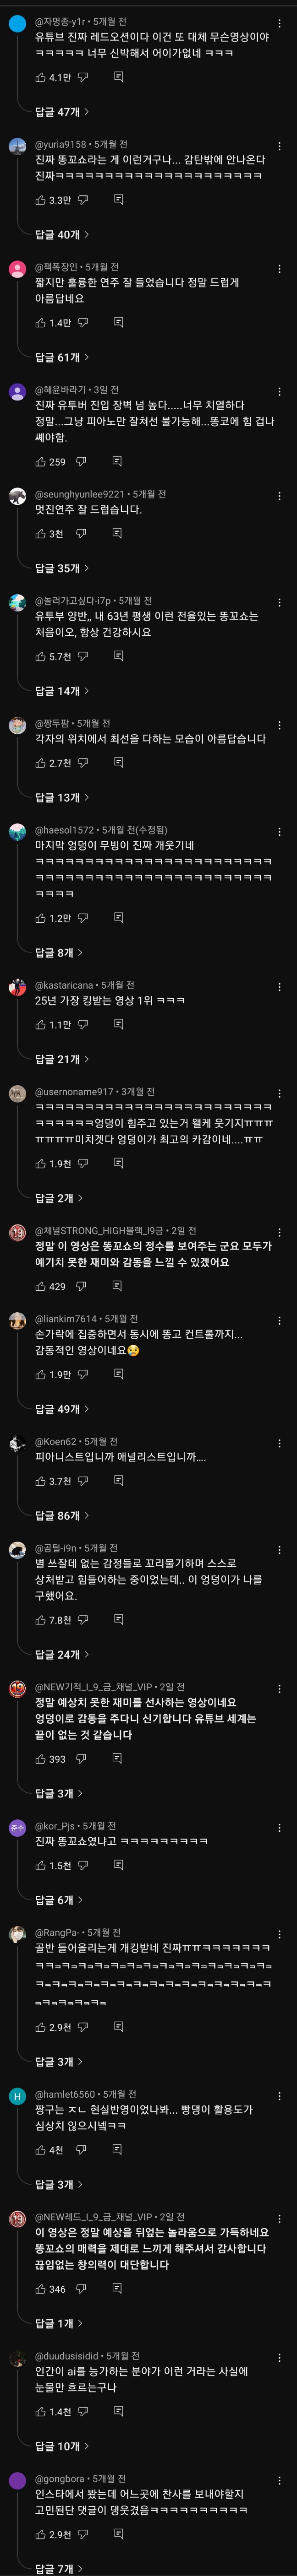The height and width of the screenshot is (2576, 297).
Task: Expand 답글 86개 under @Koen62 comment
Action: tap(61, 1516)
